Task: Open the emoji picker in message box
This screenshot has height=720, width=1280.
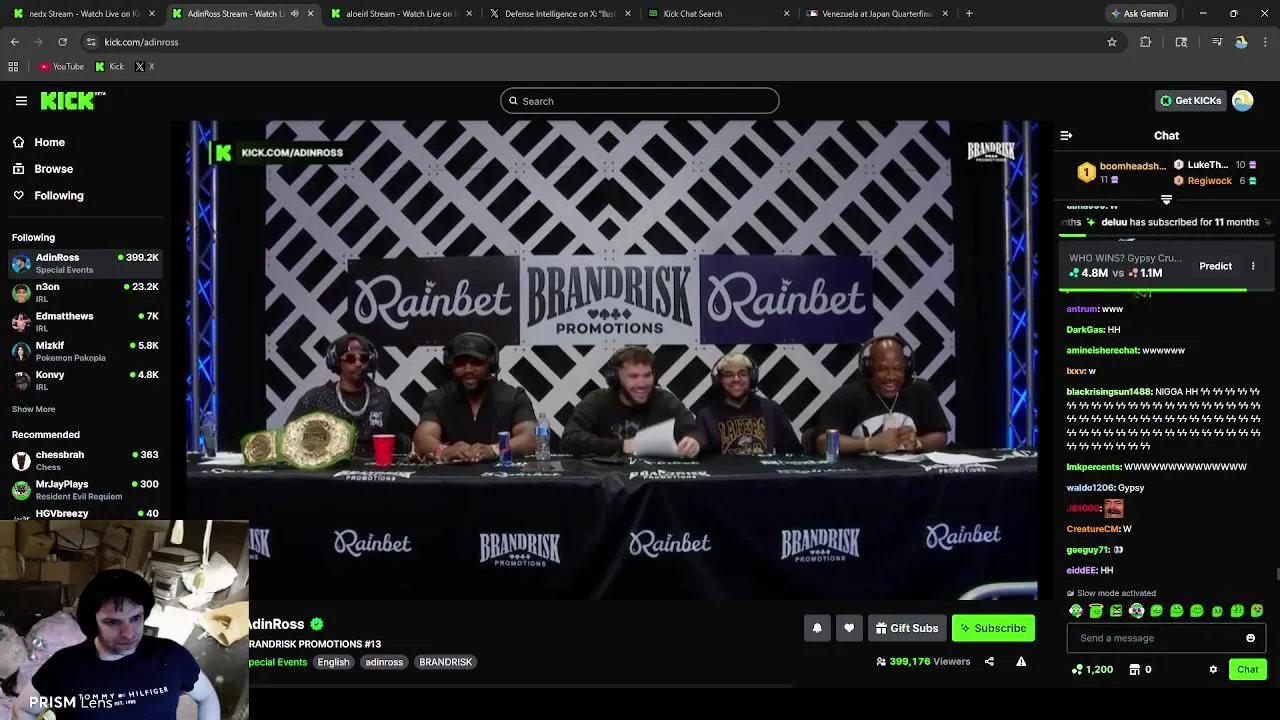Action: 1250,638
